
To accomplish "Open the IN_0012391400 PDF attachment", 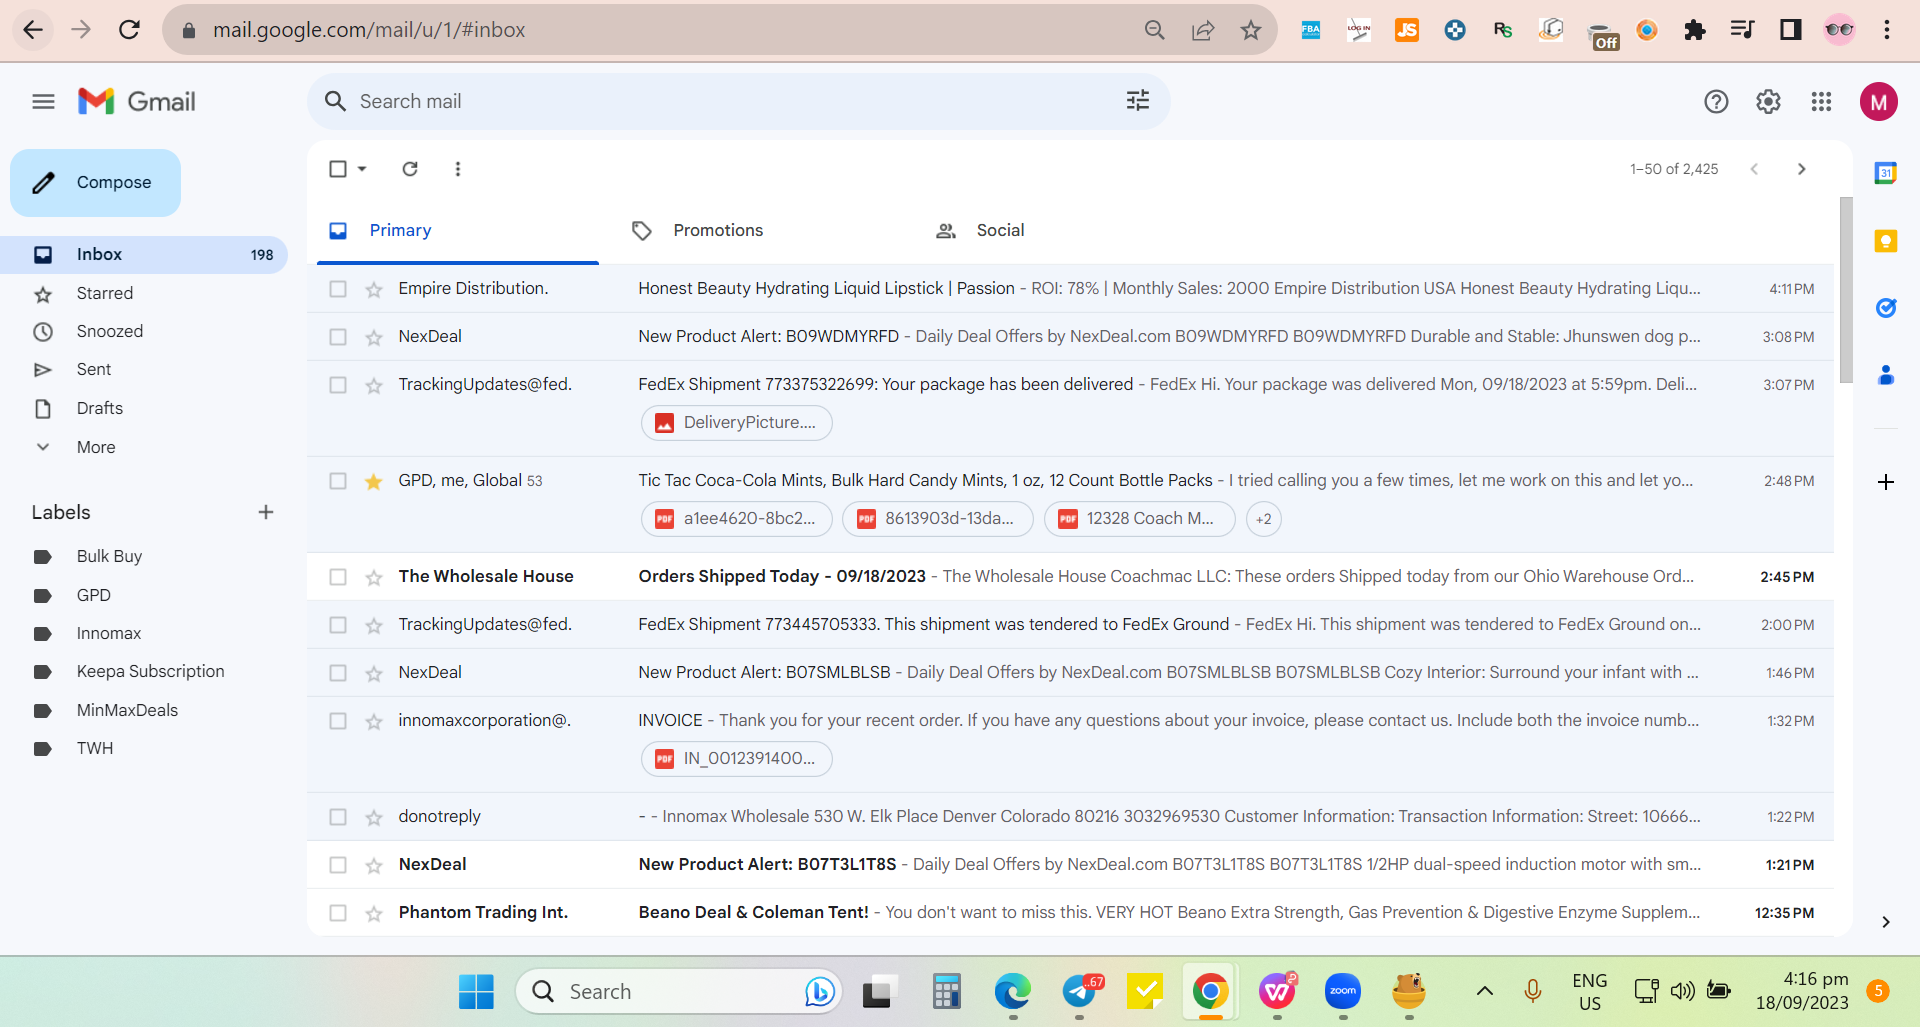I will tap(737, 759).
